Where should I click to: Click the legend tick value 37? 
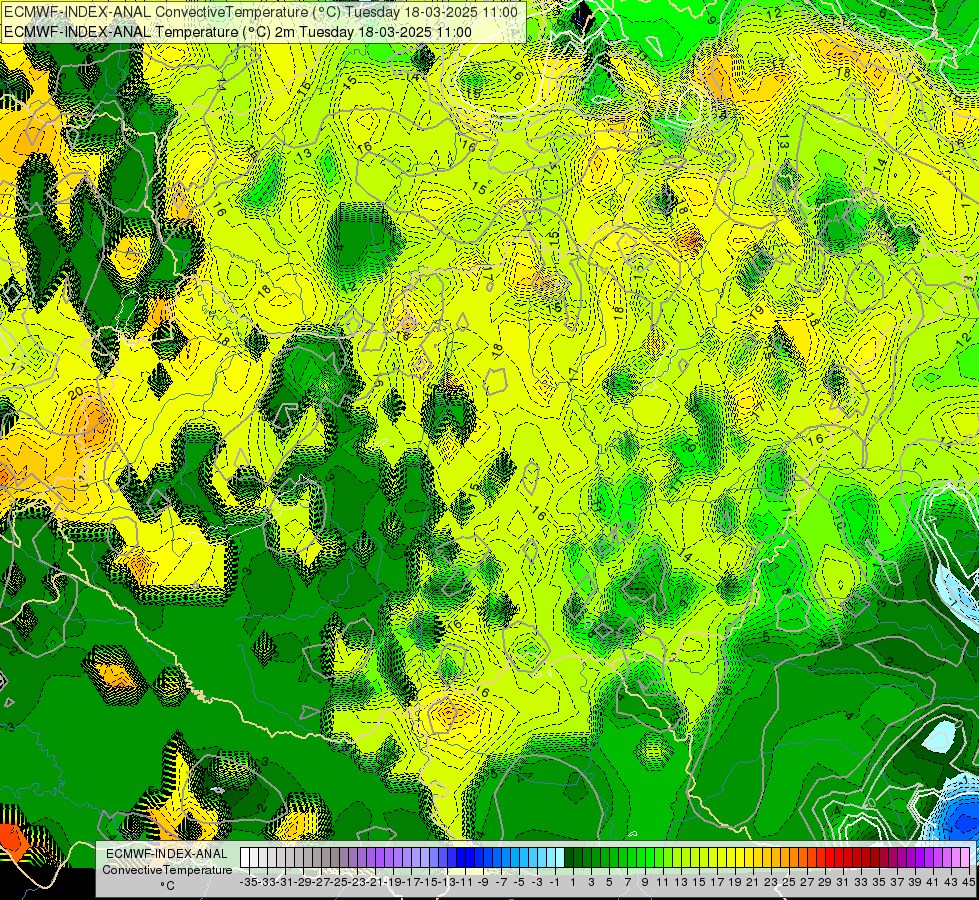pos(897,882)
